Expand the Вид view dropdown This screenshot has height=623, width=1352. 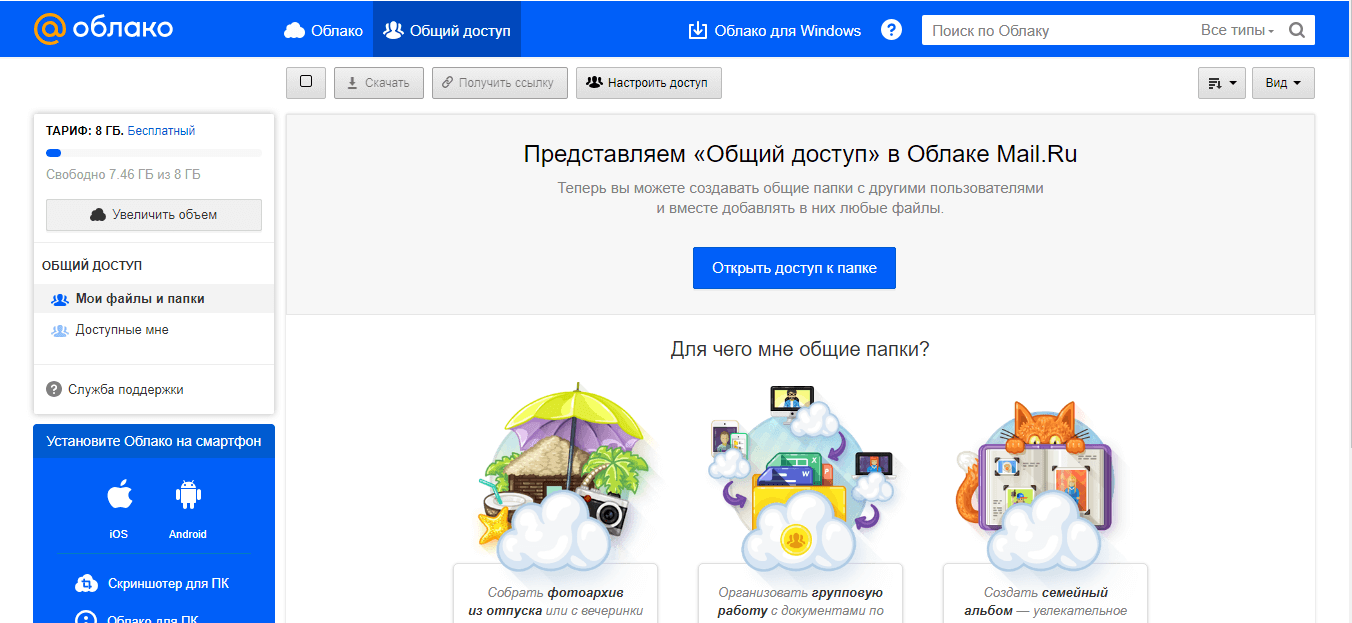tap(1283, 83)
